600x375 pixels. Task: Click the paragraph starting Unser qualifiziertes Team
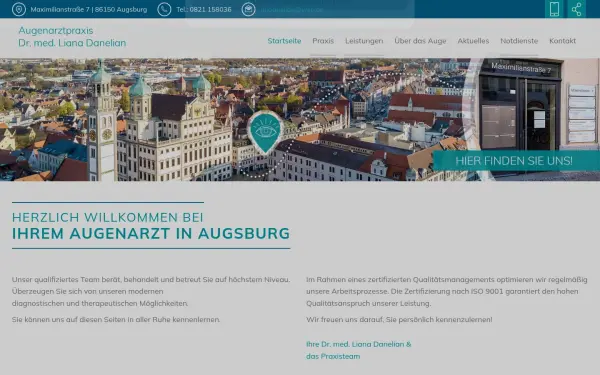151,291
